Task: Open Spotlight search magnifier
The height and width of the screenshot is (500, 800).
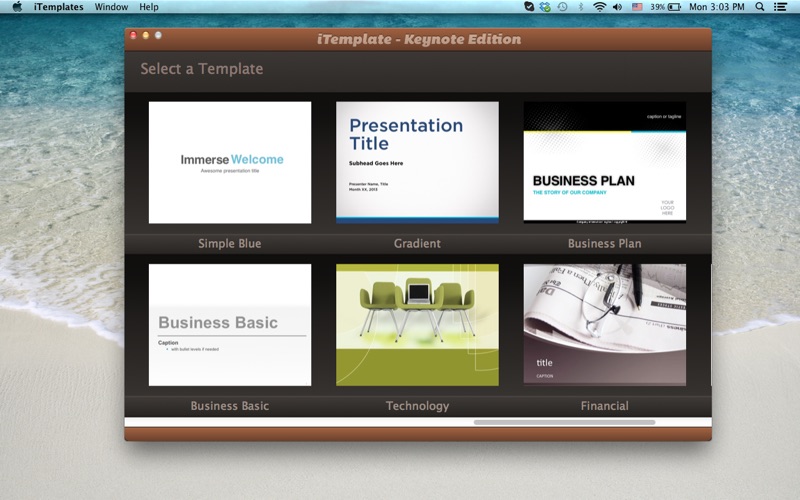Action: click(x=760, y=7)
